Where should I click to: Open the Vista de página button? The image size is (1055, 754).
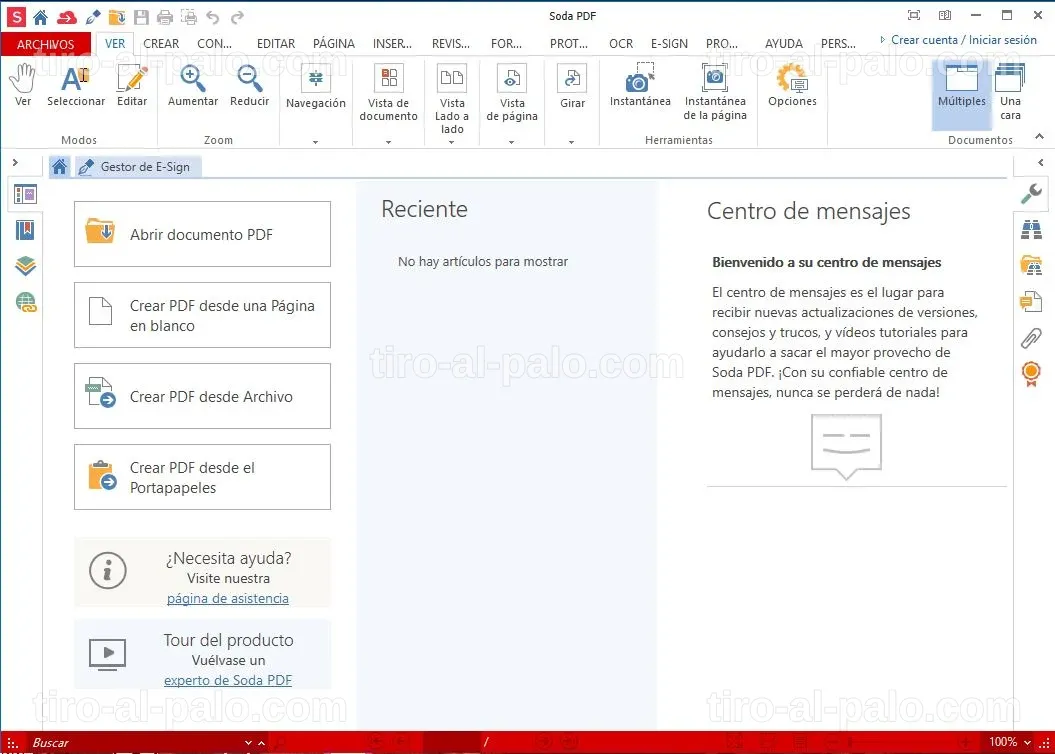click(512, 93)
